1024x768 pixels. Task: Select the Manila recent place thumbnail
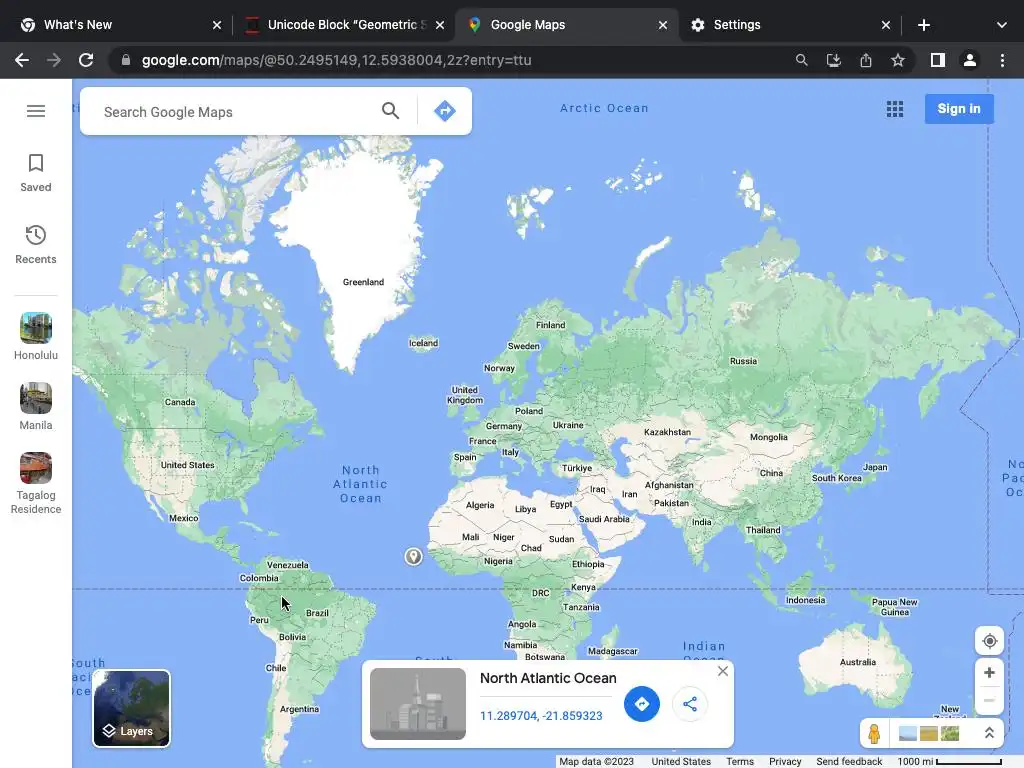coord(36,398)
